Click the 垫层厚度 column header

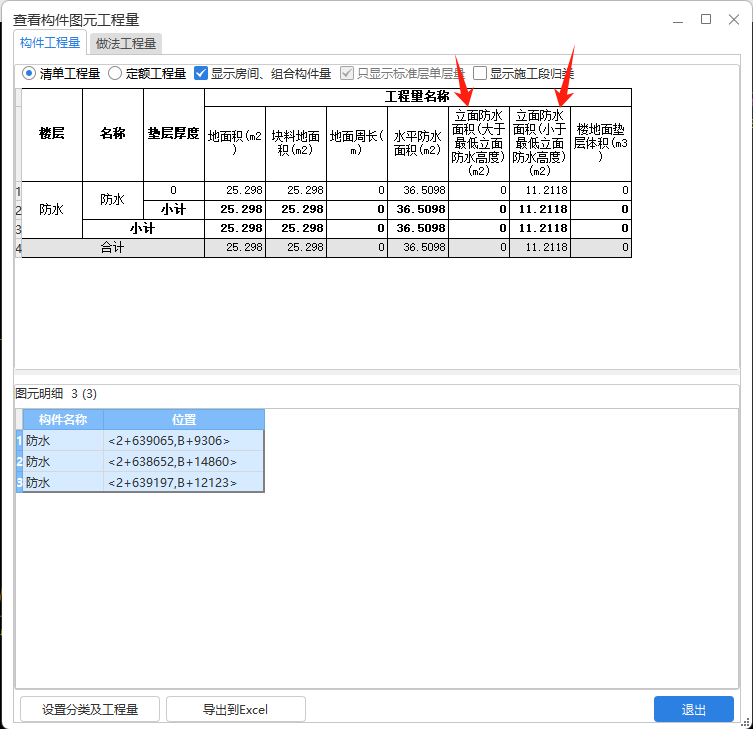174,134
